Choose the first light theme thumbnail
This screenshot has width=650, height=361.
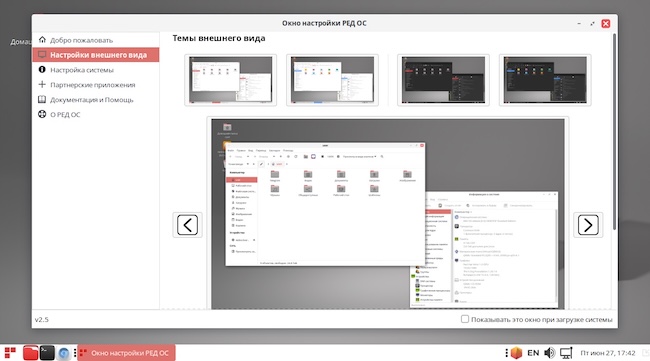230,80
